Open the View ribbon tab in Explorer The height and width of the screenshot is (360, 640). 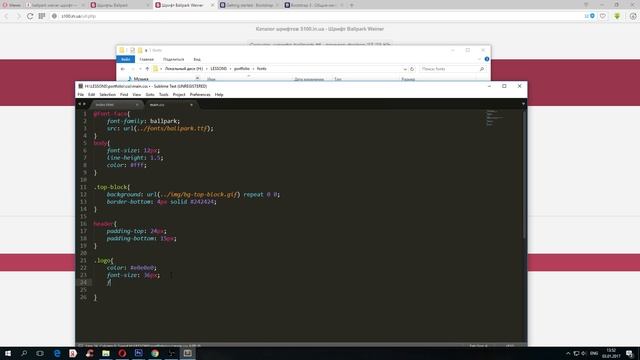[197, 60]
